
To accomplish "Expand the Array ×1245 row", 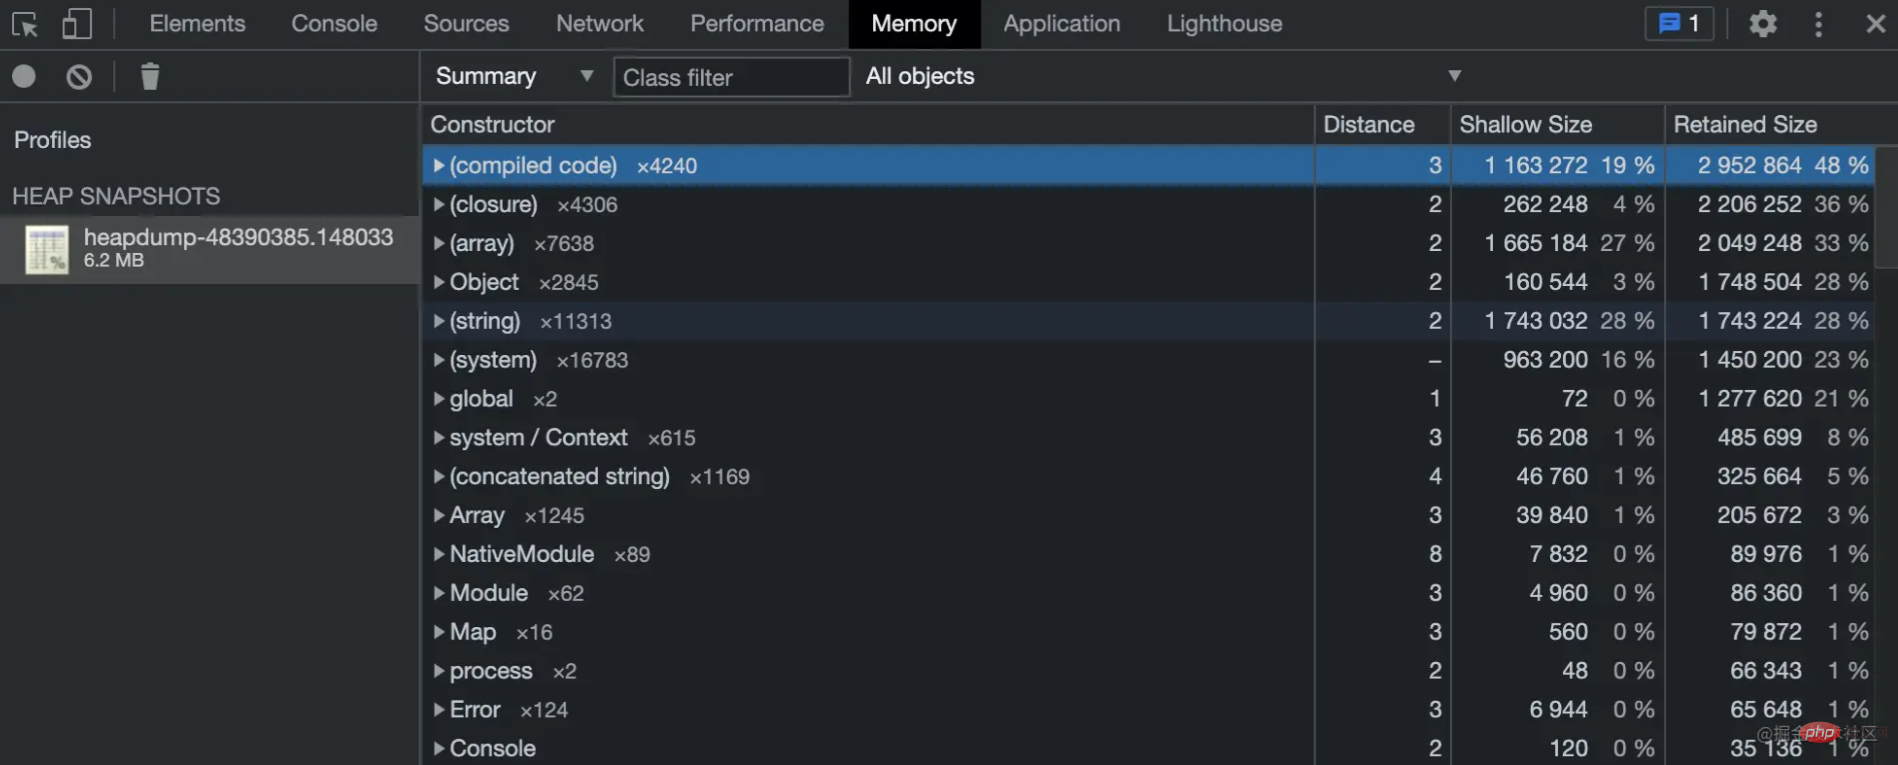I will click(438, 515).
